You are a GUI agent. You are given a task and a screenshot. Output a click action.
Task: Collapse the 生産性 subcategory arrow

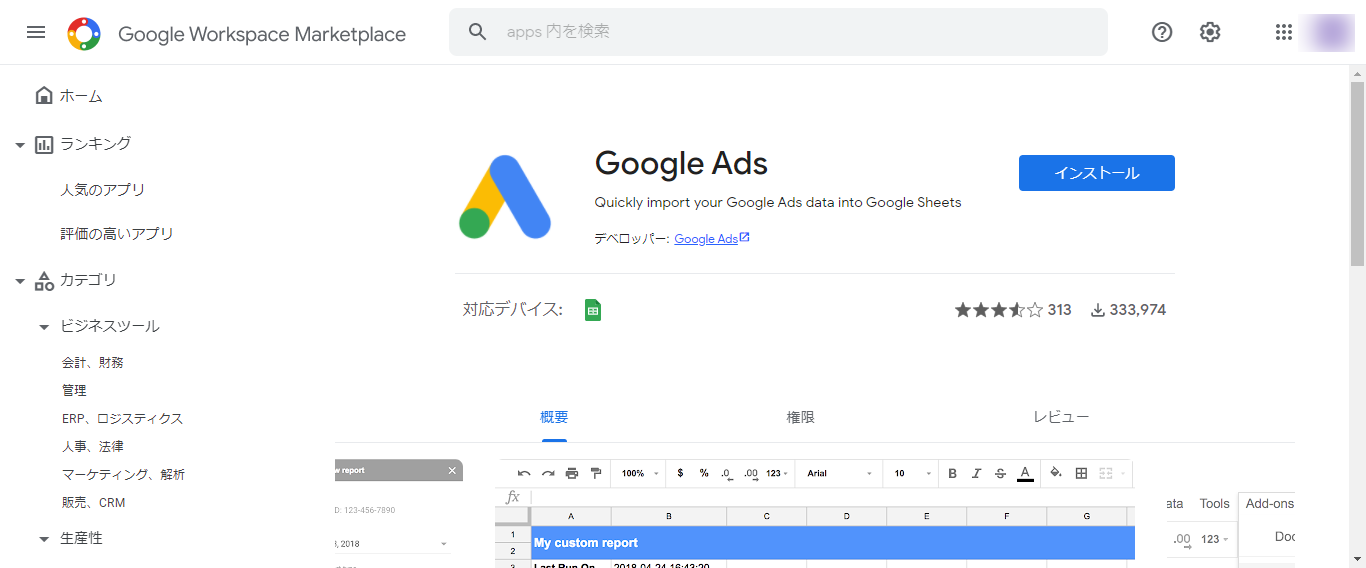coord(44,539)
